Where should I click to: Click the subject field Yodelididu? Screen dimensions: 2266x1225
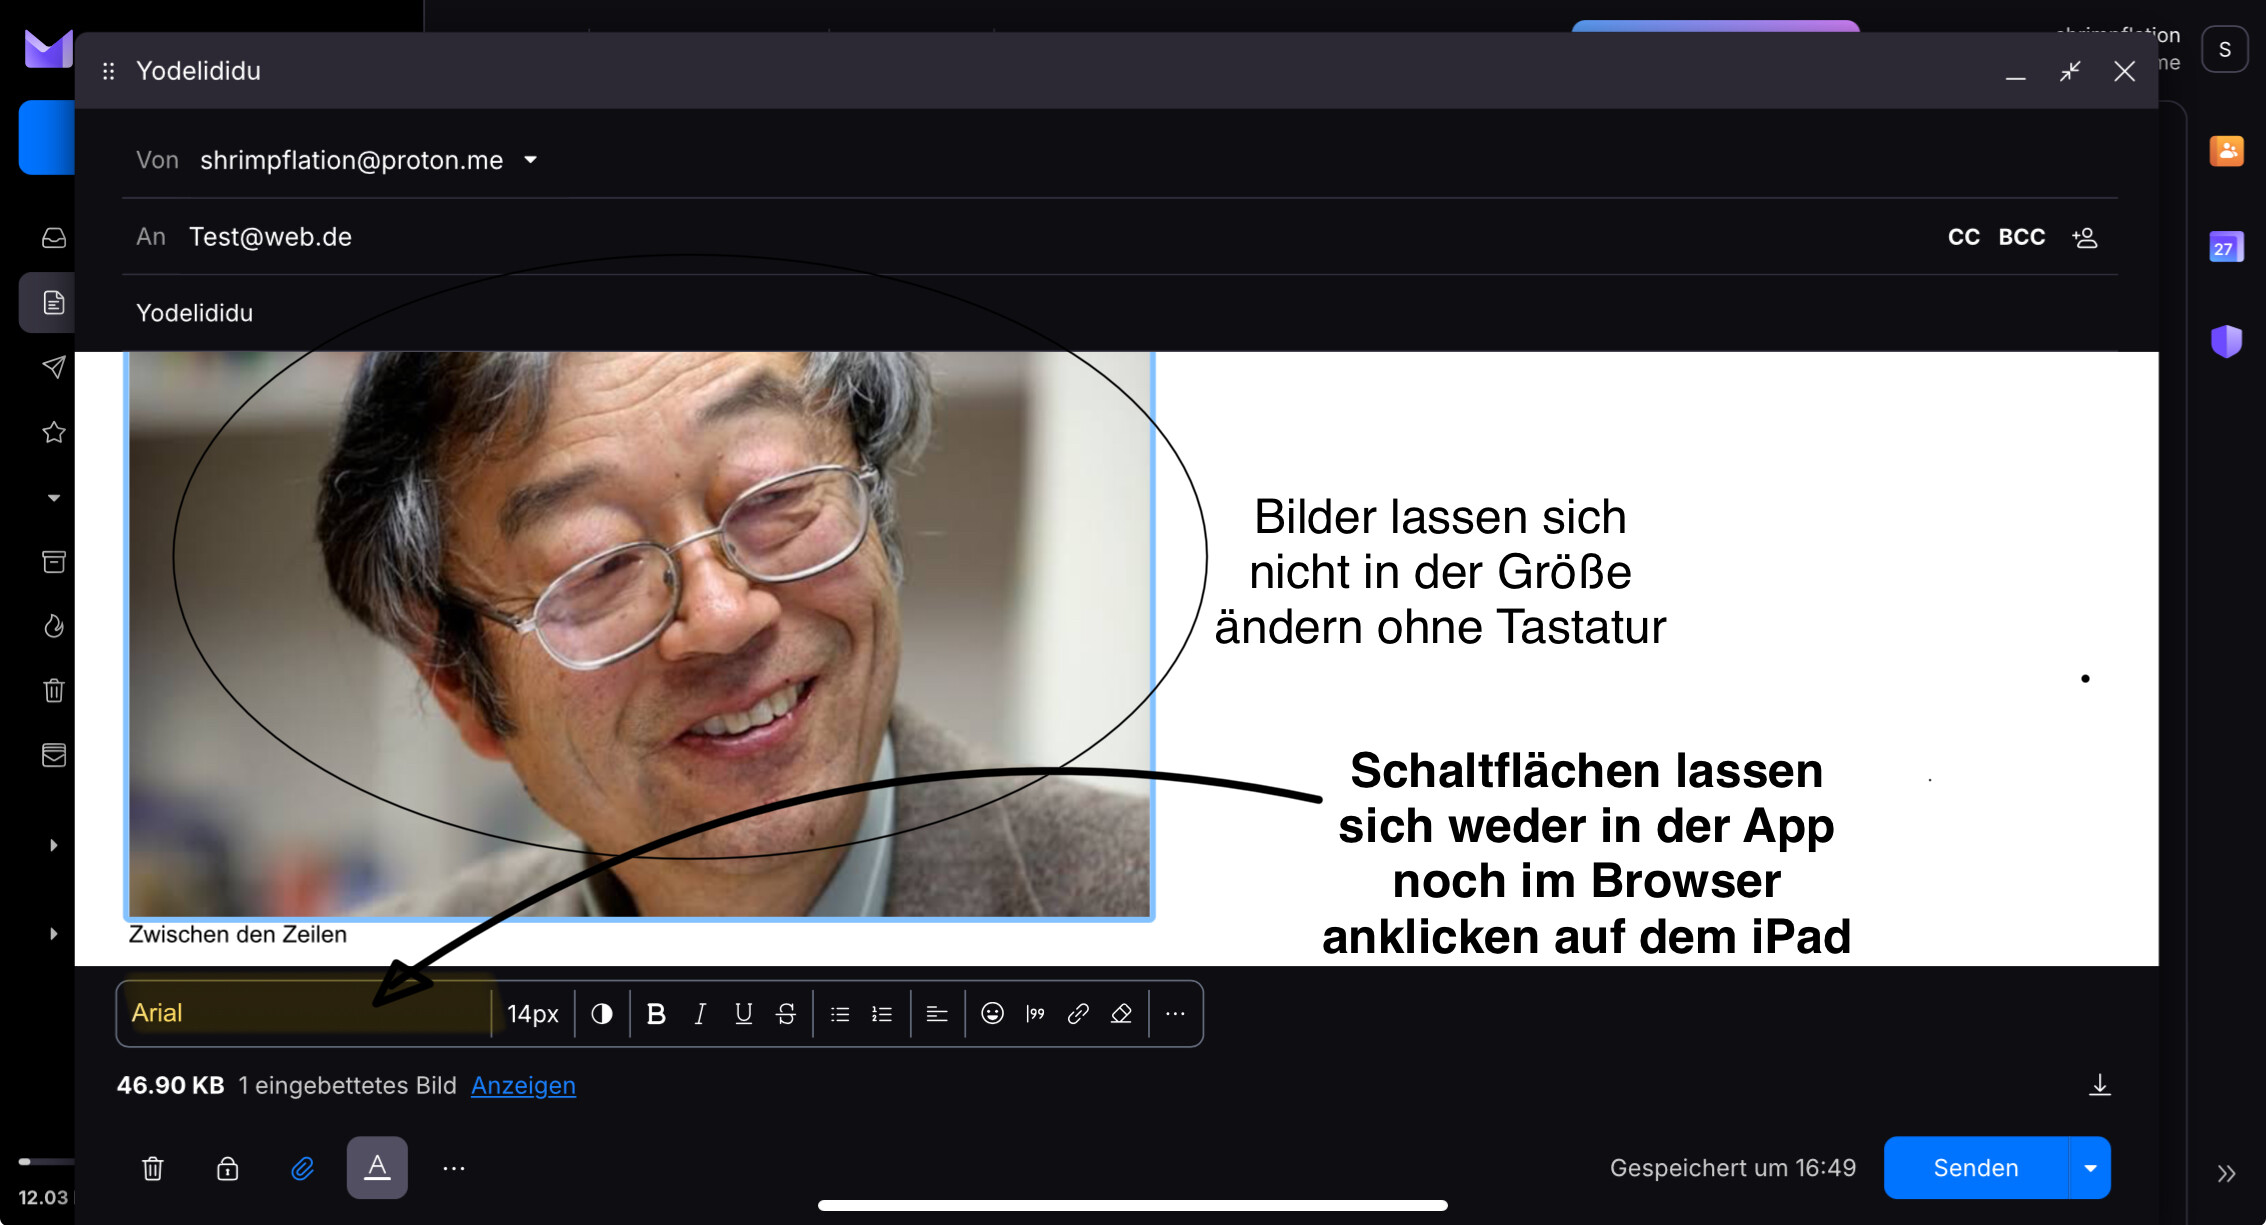point(1120,313)
